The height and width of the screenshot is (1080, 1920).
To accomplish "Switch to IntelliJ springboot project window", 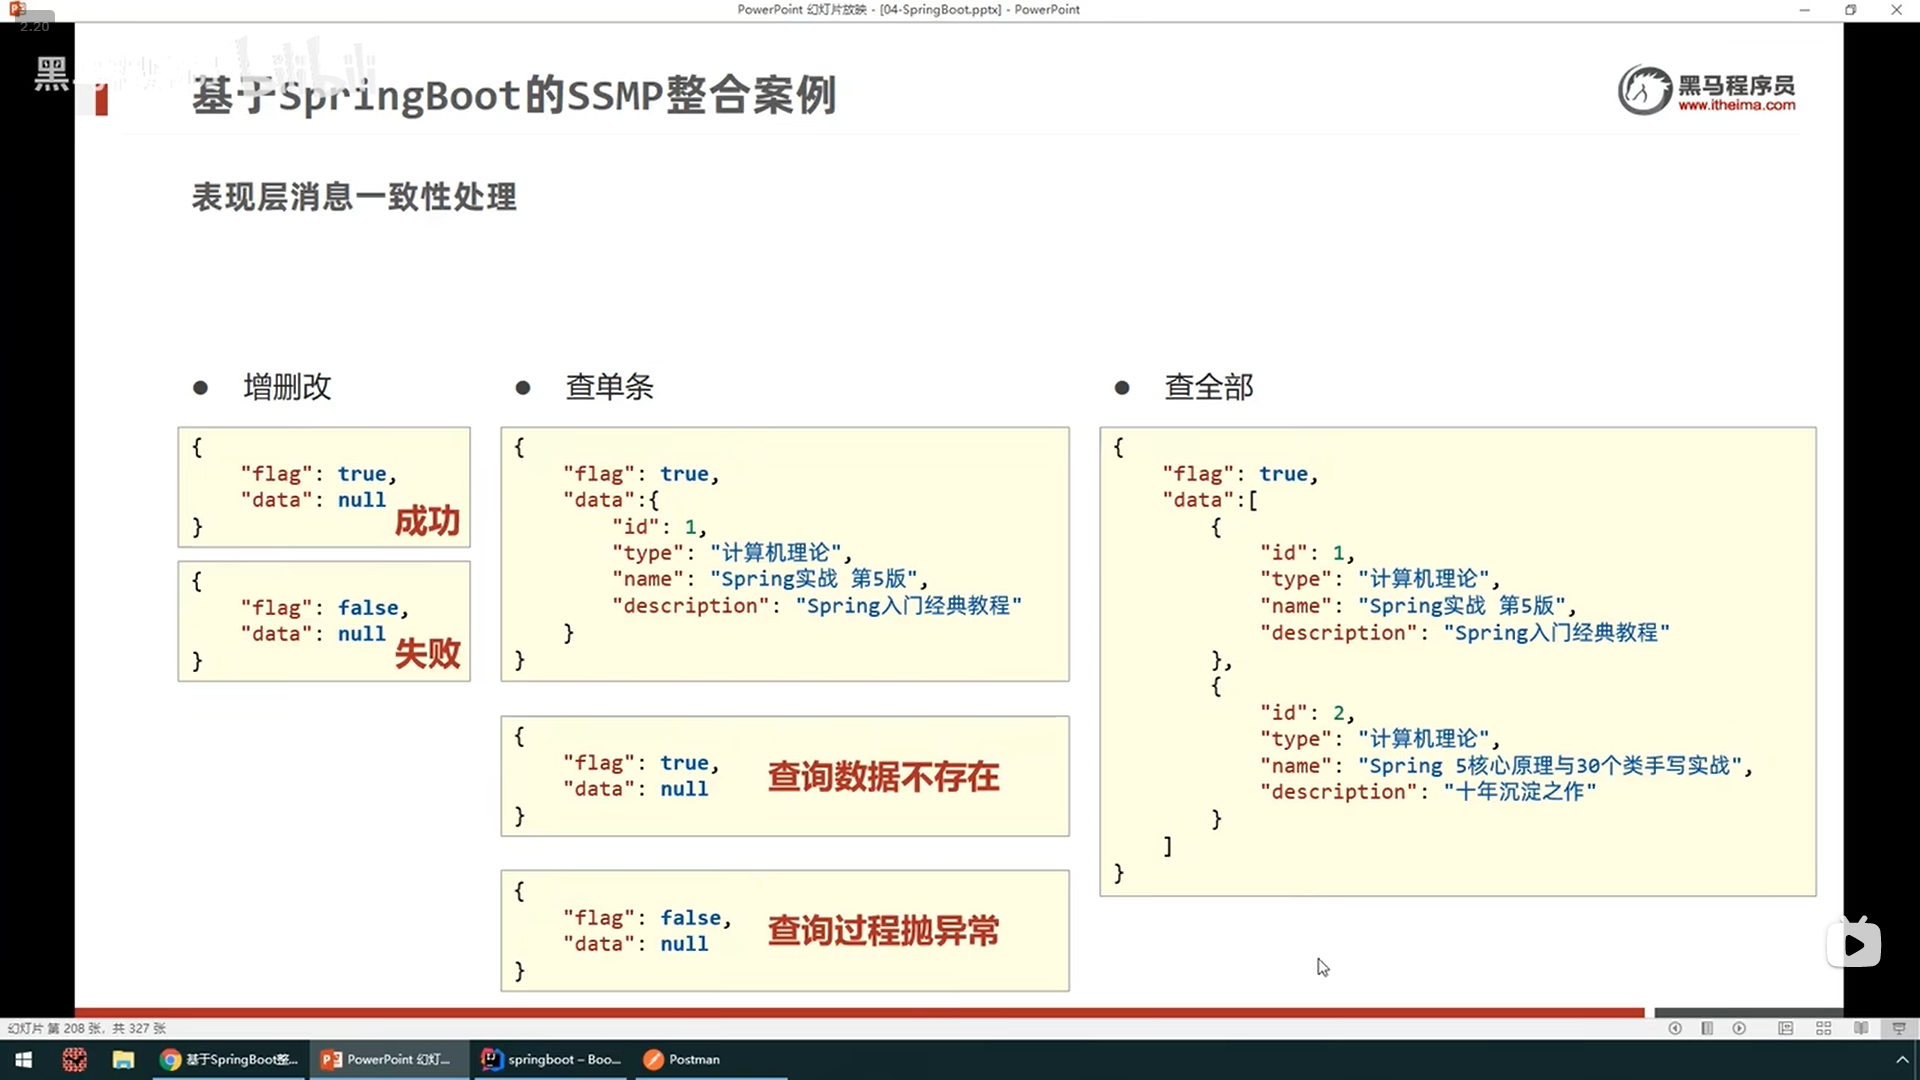I will coord(552,1060).
